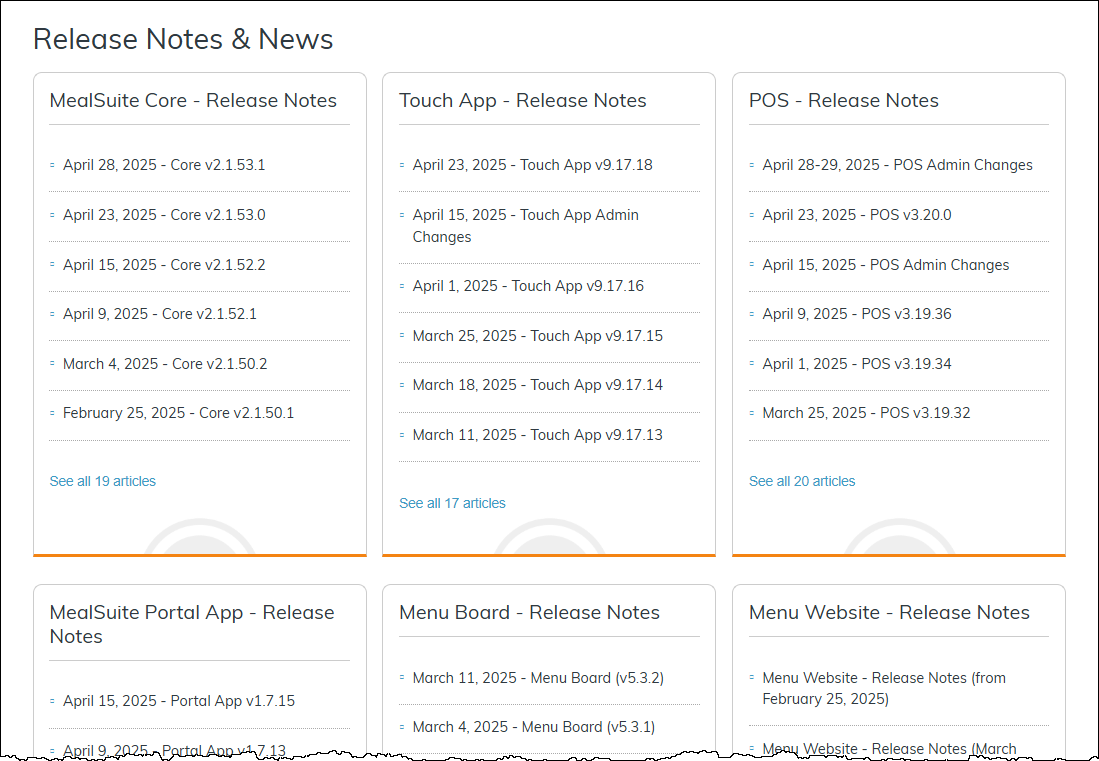The height and width of the screenshot is (761, 1099).
Task: Open April 23, 2025 - Touch App v9.17.18
Action: click(x=532, y=165)
